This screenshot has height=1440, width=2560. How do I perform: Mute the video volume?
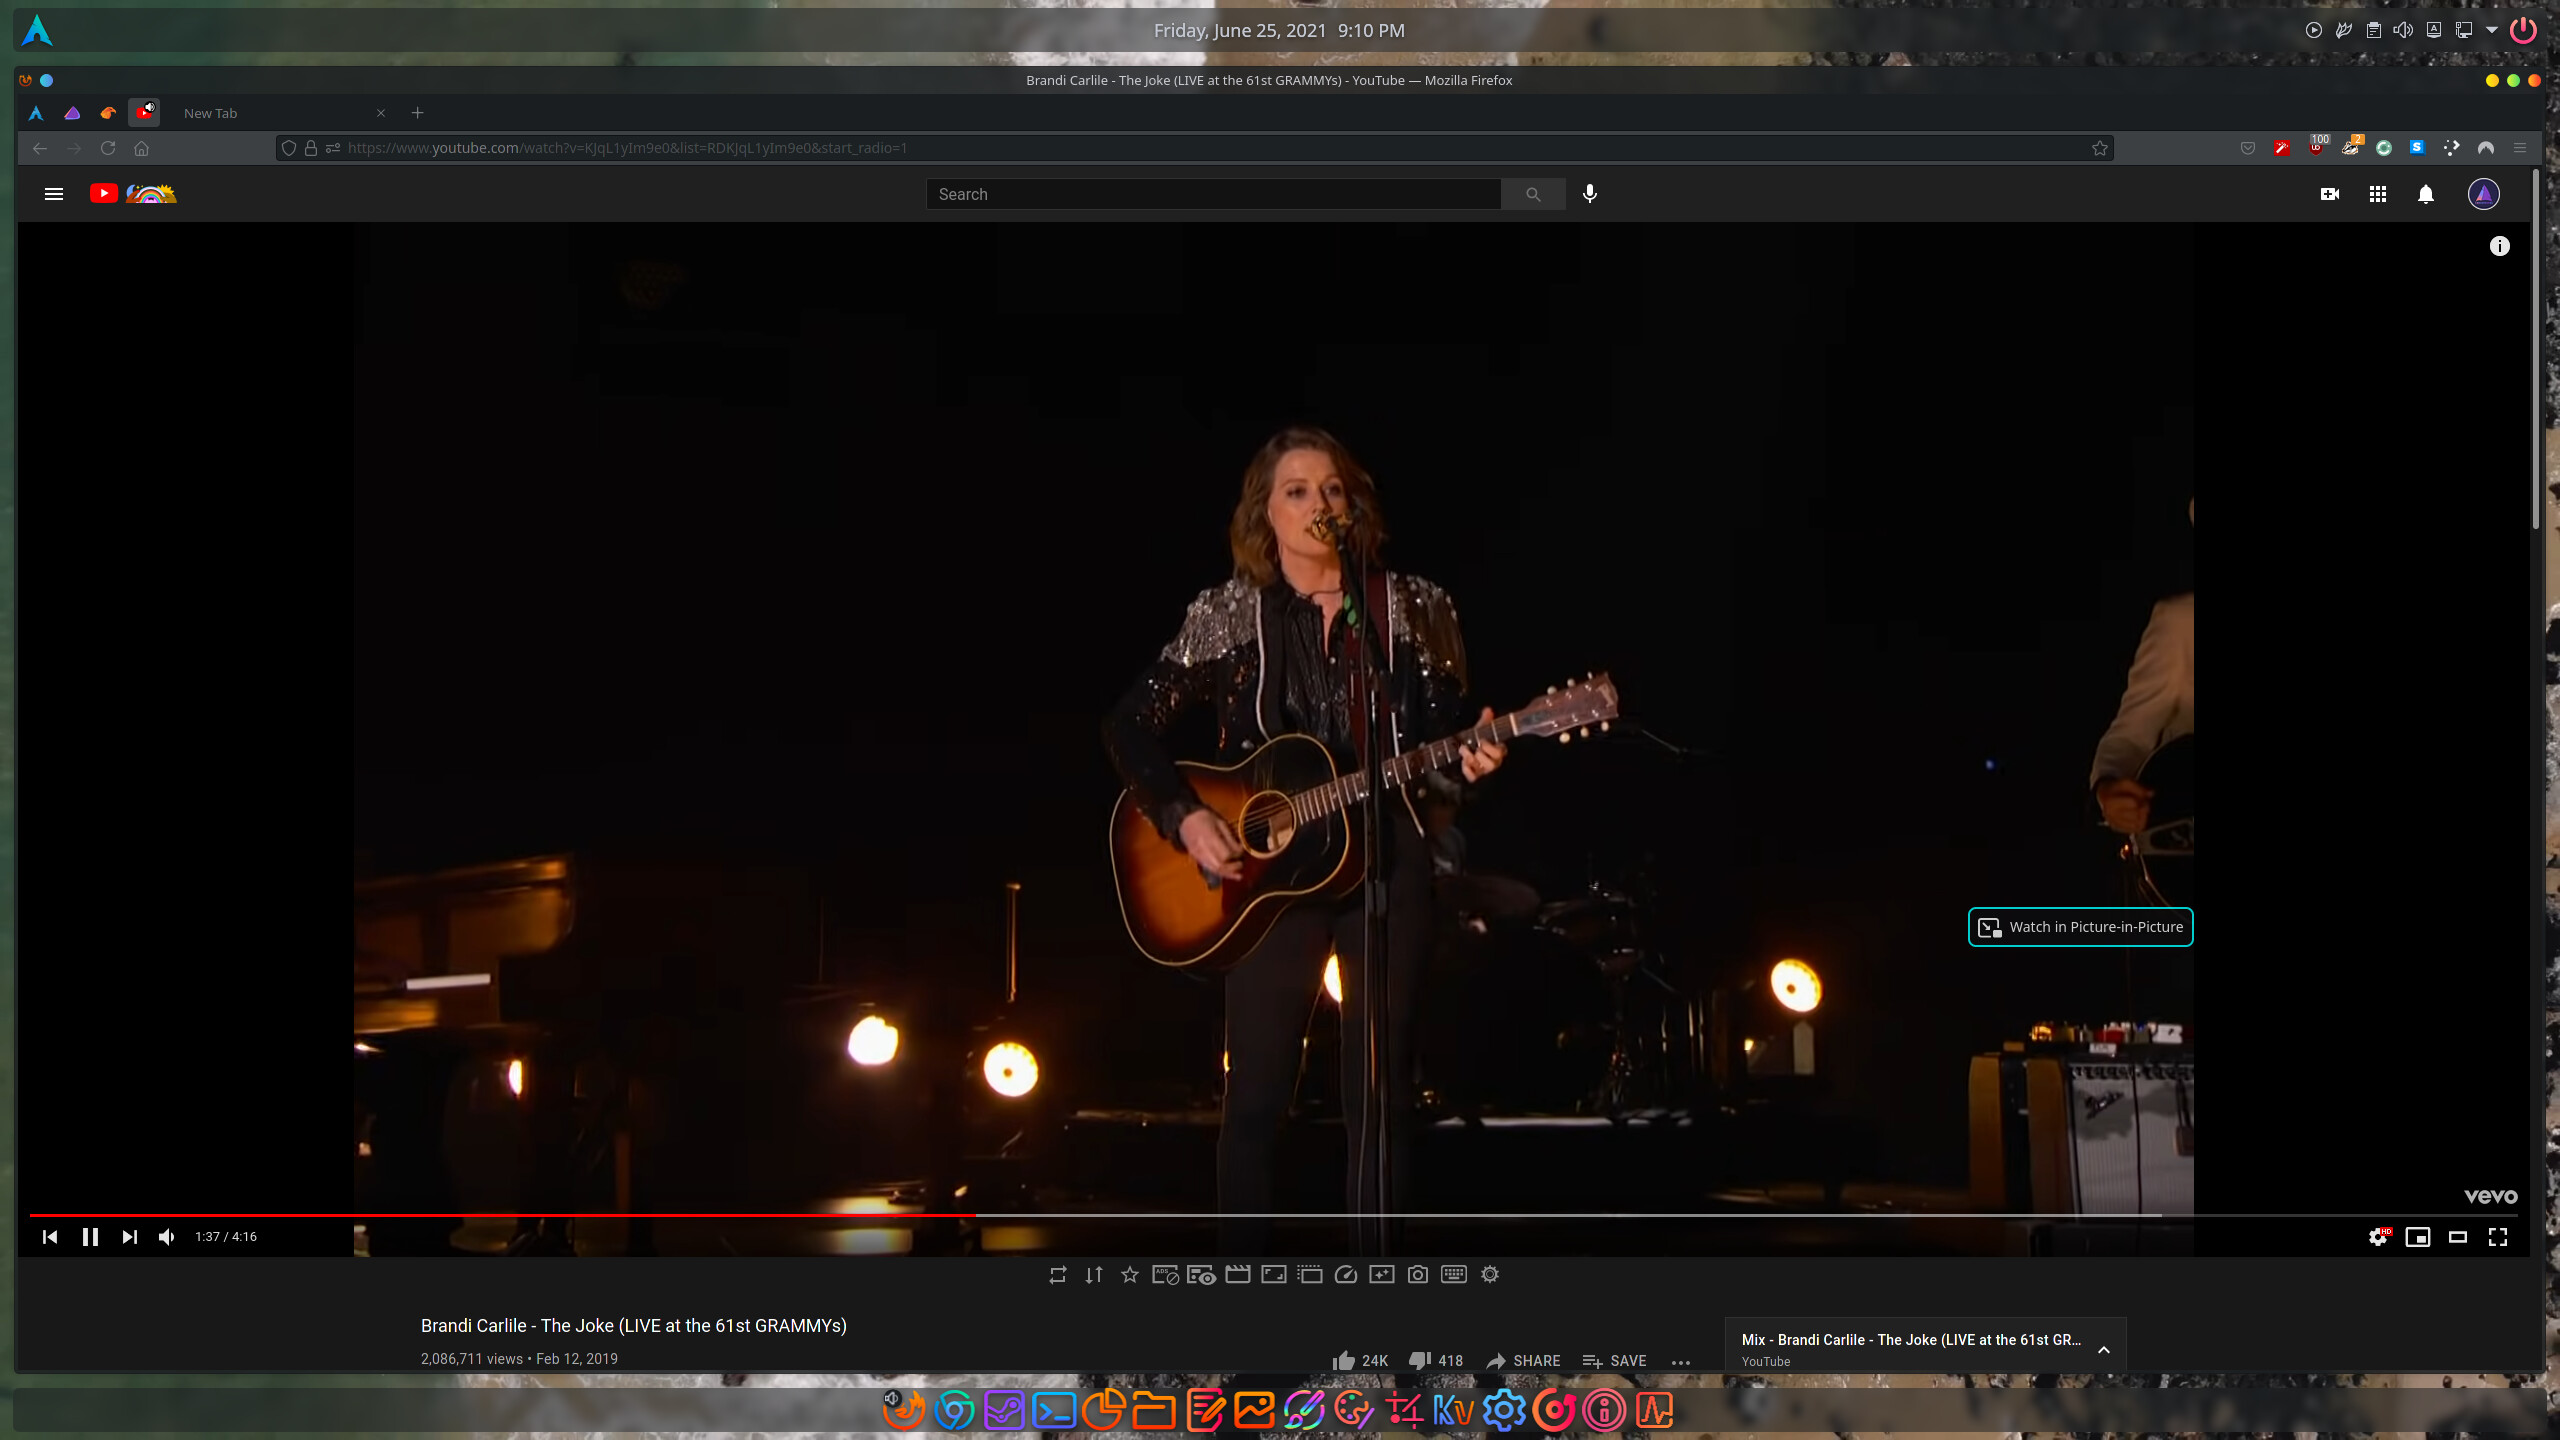167,1237
